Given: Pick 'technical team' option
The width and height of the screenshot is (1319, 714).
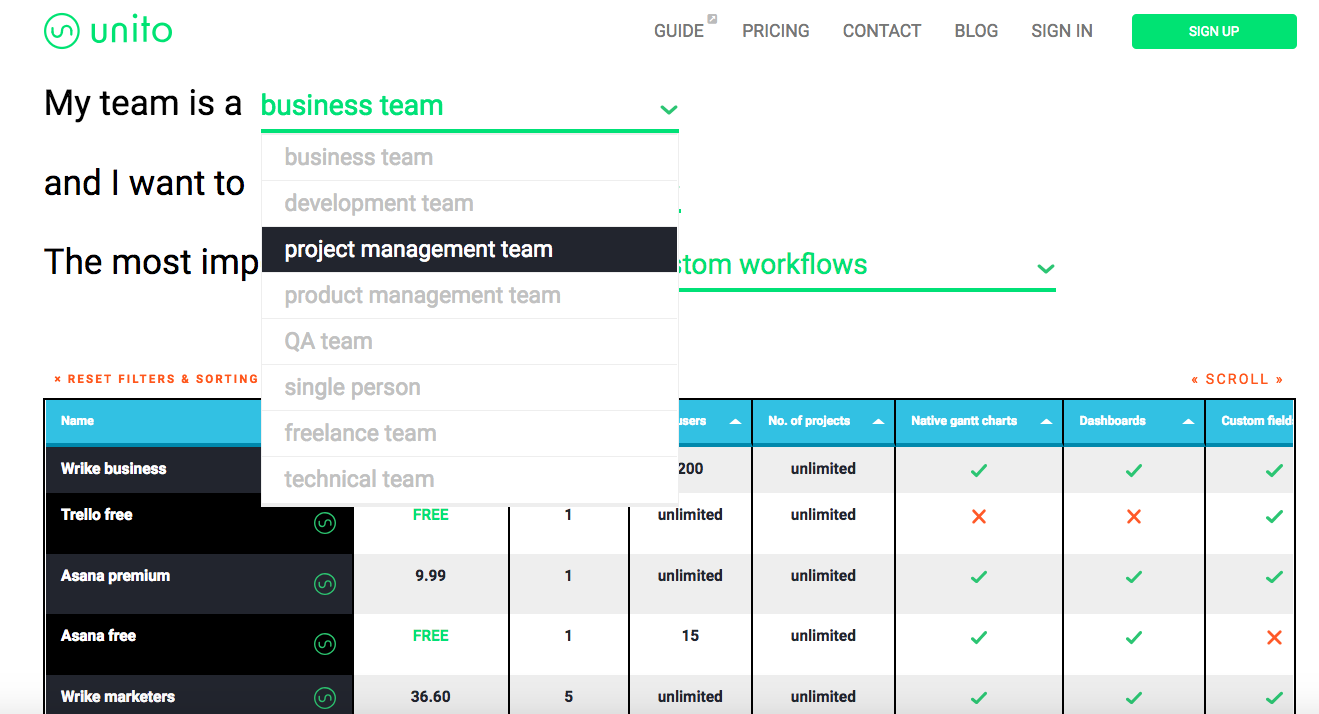Looking at the screenshot, I should click(x=470, y=479).
